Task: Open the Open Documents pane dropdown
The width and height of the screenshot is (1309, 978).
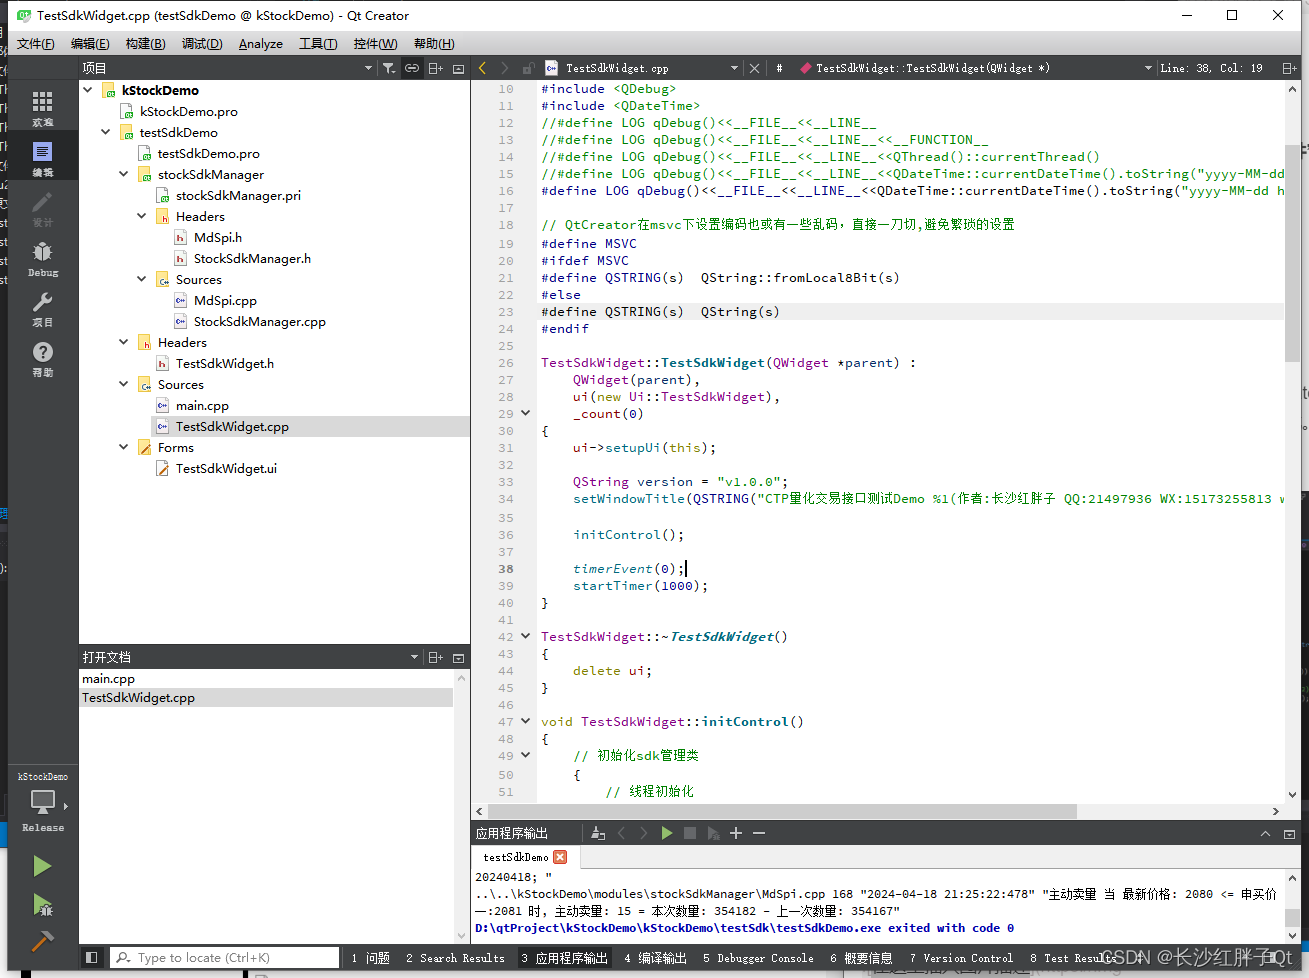Action: coord(414,657)
